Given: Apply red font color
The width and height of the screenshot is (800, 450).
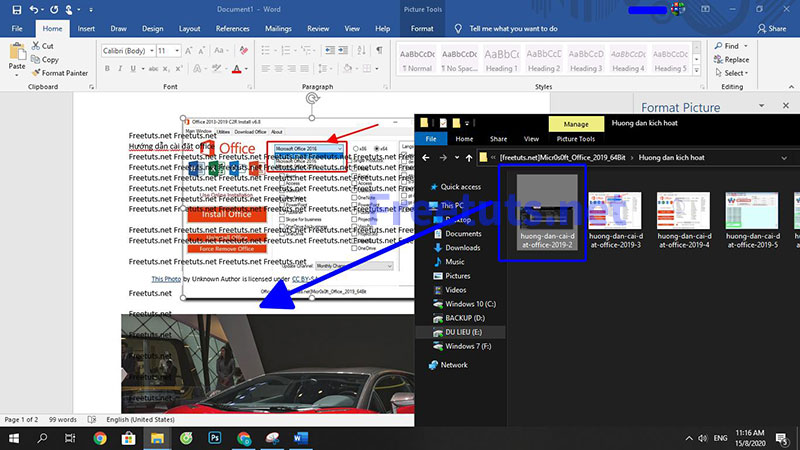Looking at the screenshot, I should pyautogui.click(x=236, y=68).
